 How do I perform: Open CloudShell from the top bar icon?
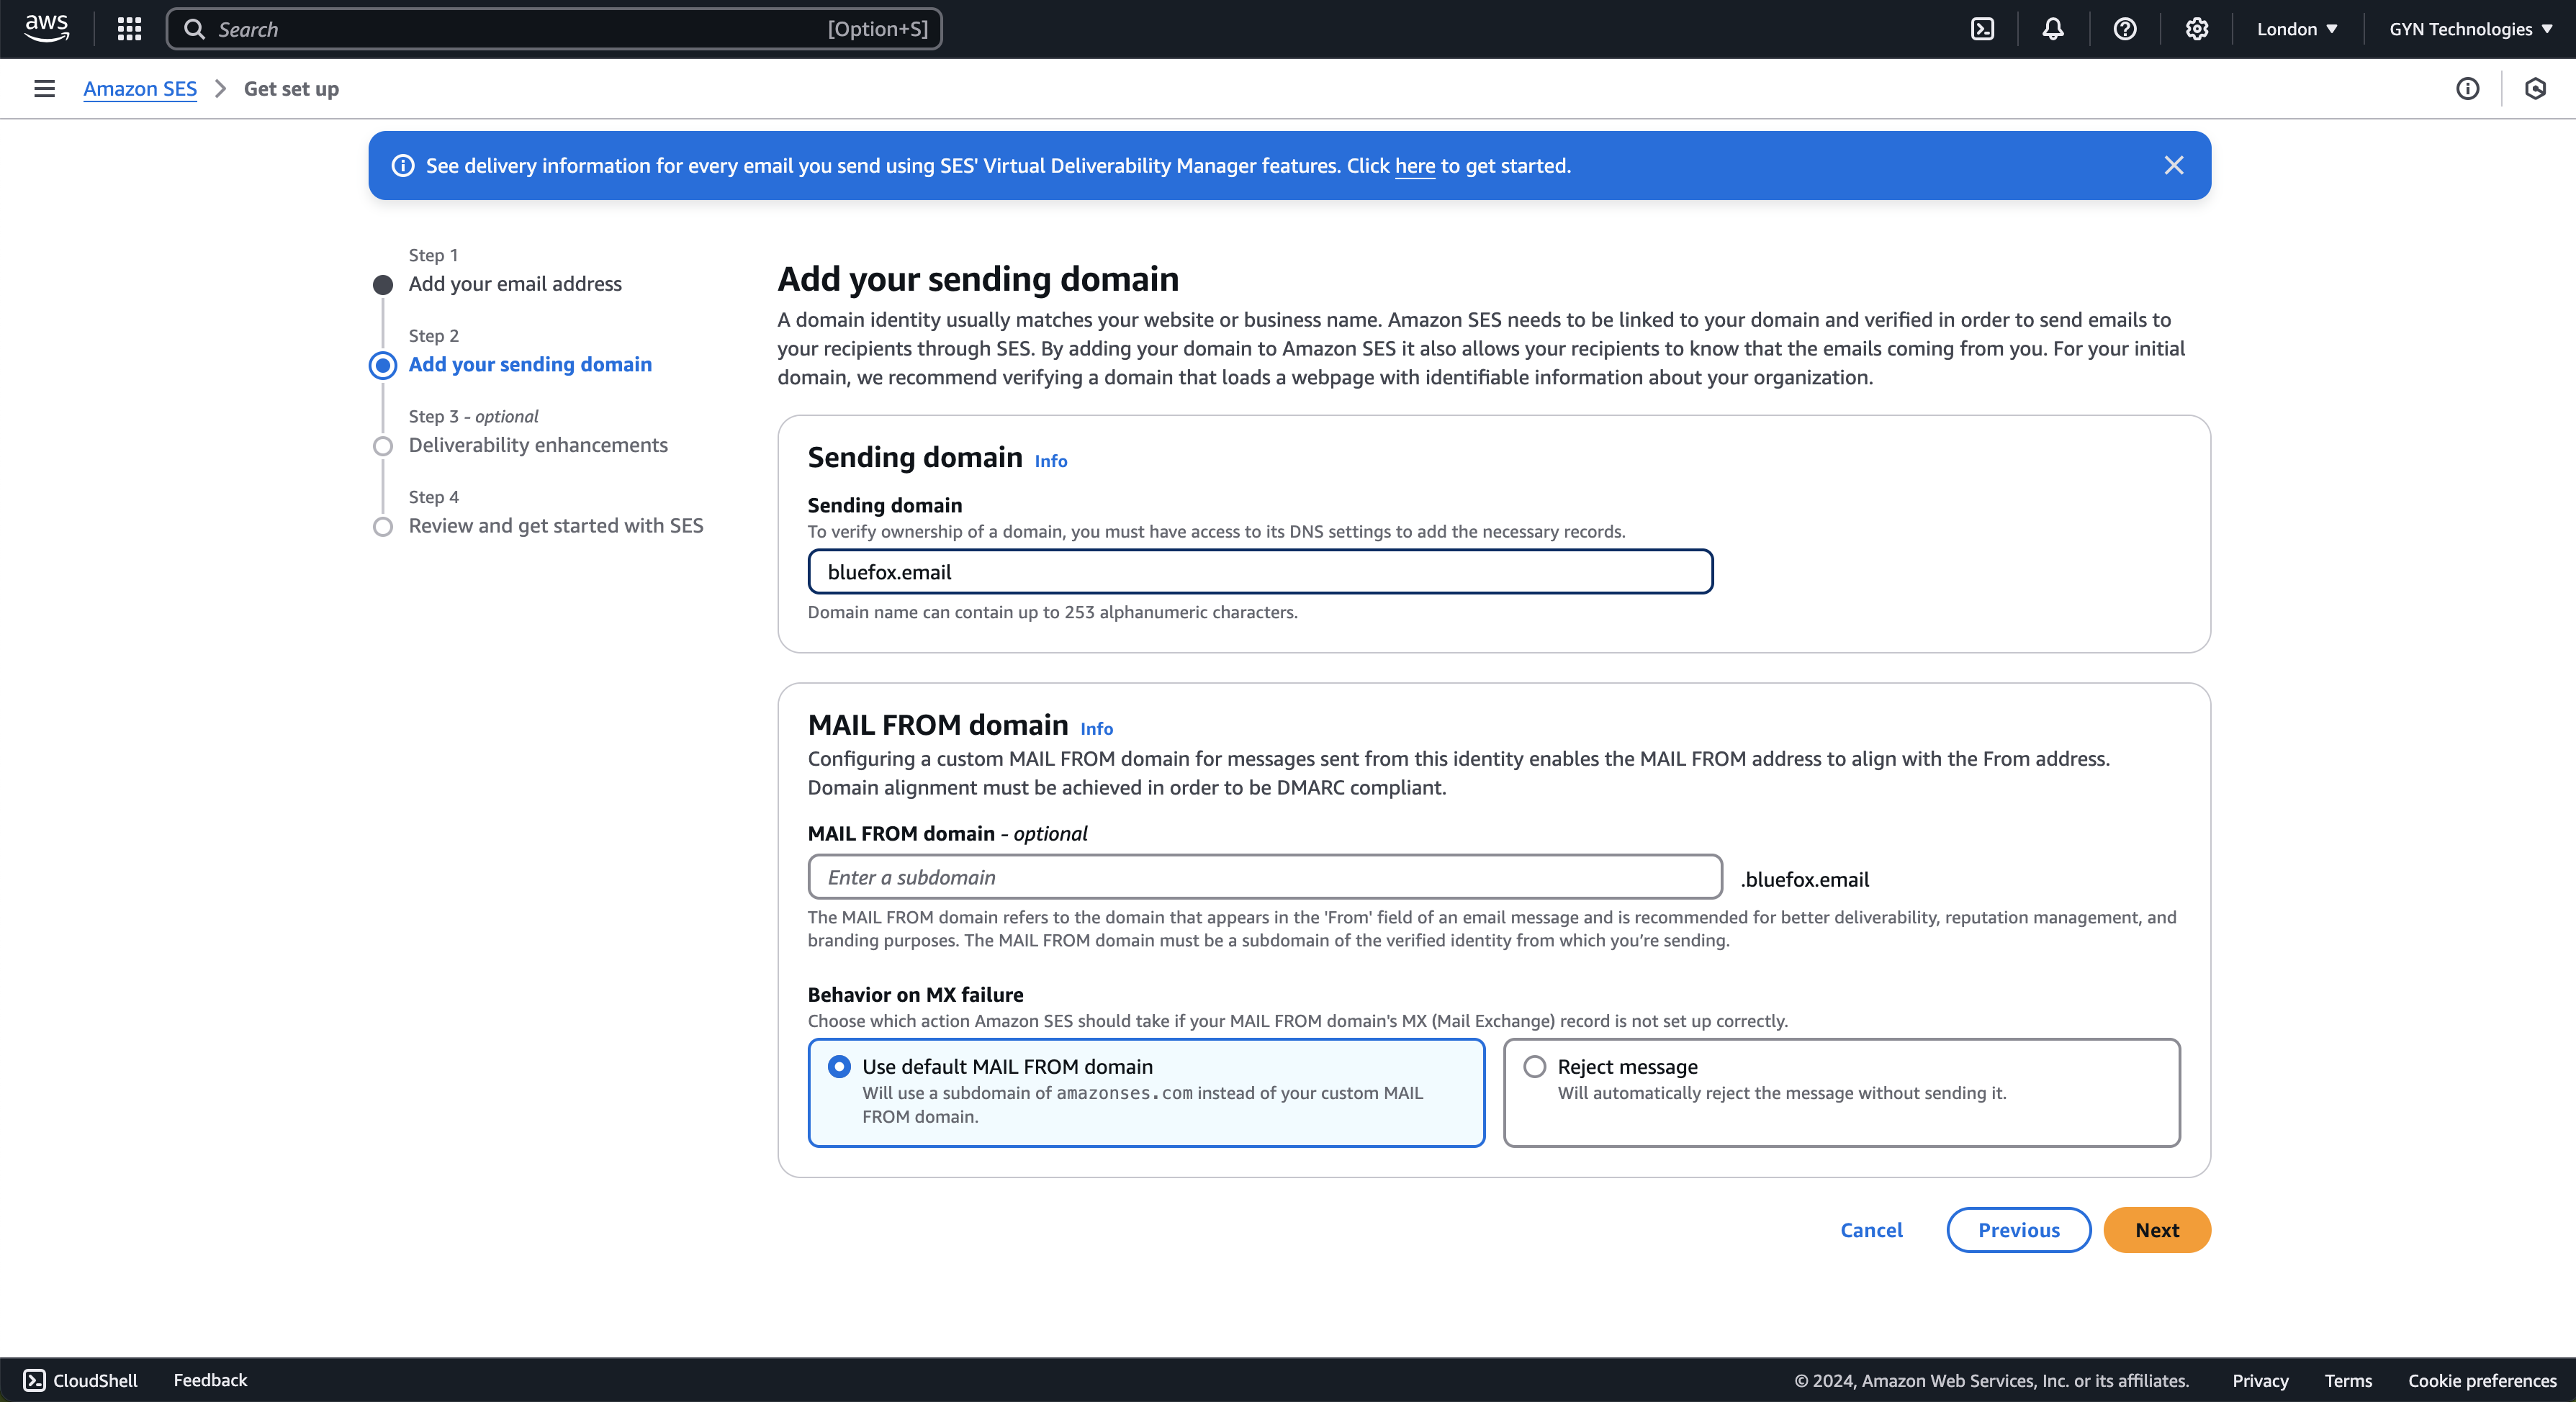point(1982,29)
